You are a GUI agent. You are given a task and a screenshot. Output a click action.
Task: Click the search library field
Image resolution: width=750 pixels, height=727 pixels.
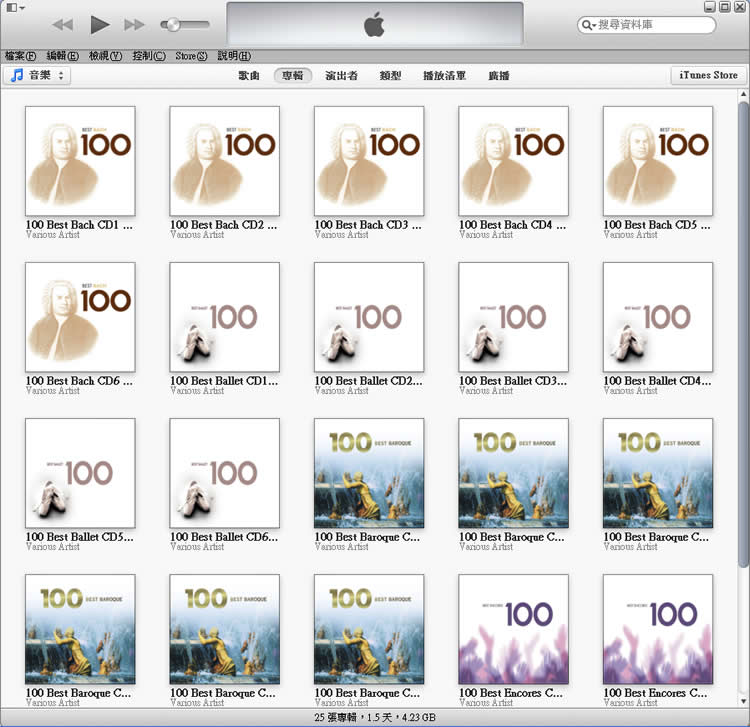pos(646,25)
